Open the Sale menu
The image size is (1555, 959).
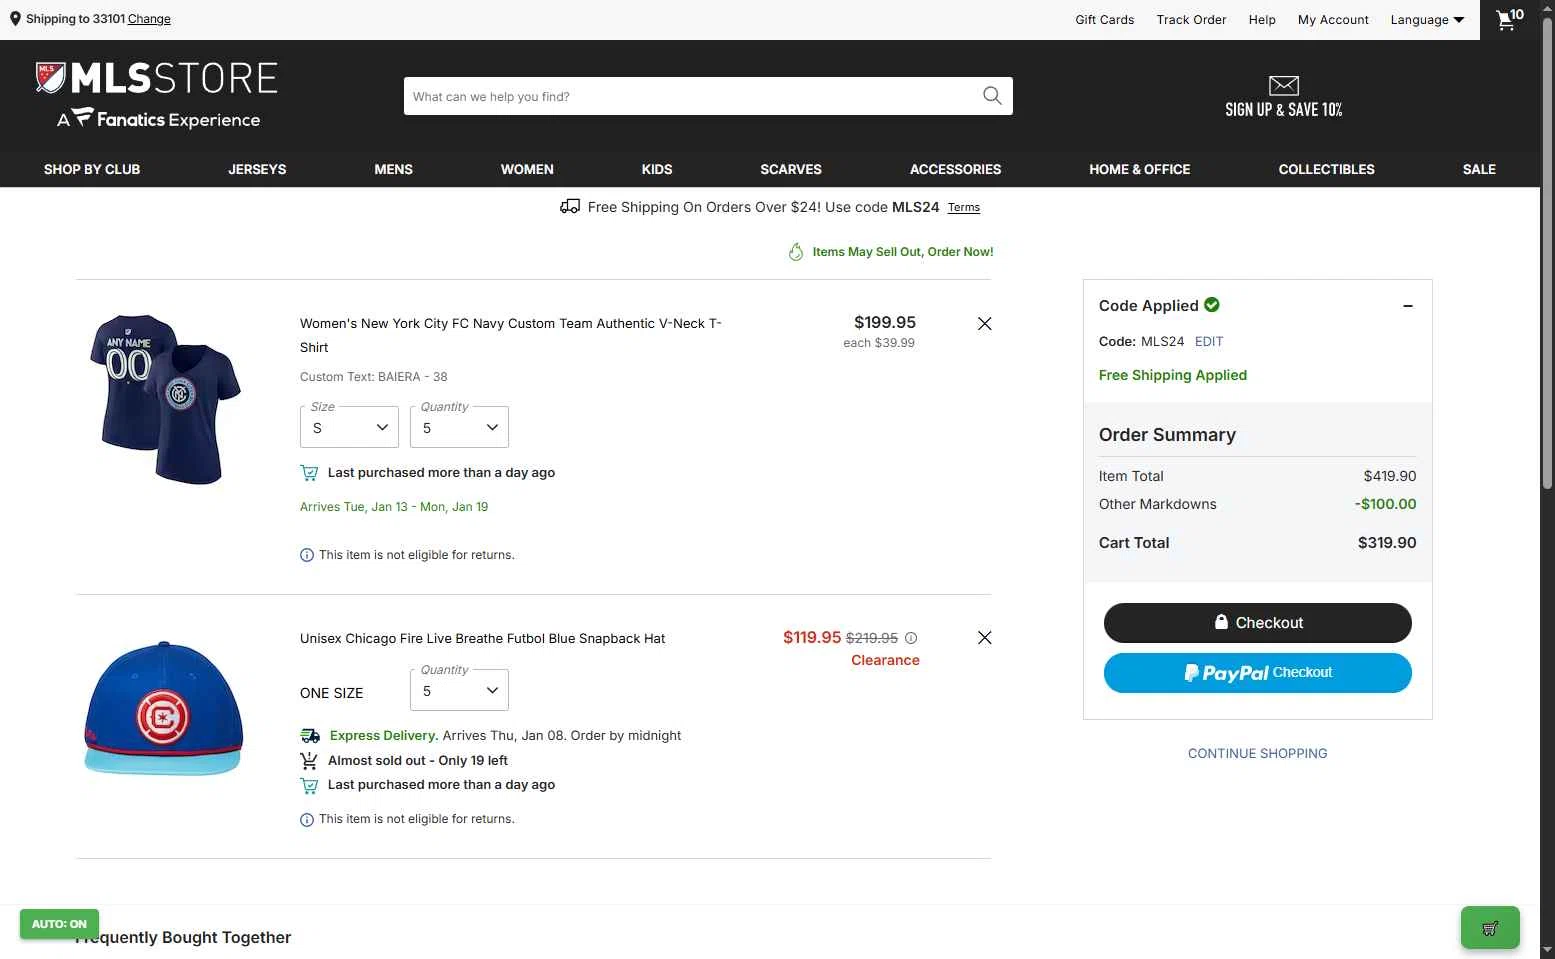[1479, 169]
